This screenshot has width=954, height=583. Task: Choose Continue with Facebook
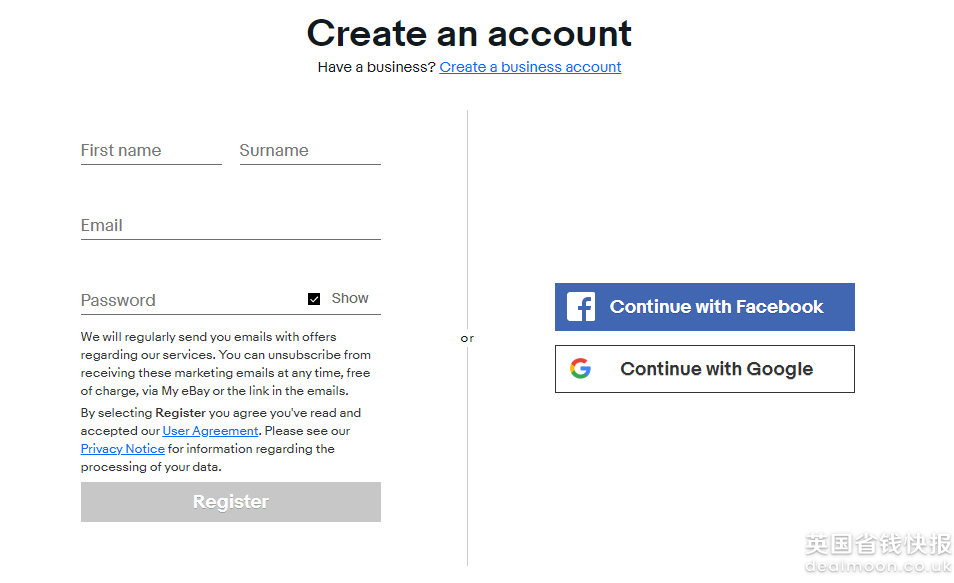click(x=716, y=307)
